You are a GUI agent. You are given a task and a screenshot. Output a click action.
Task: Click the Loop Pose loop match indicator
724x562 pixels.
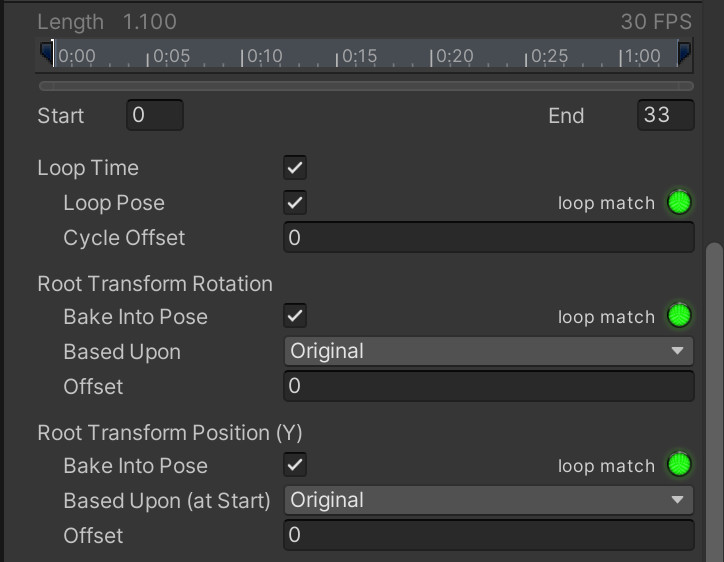point(679,202)
